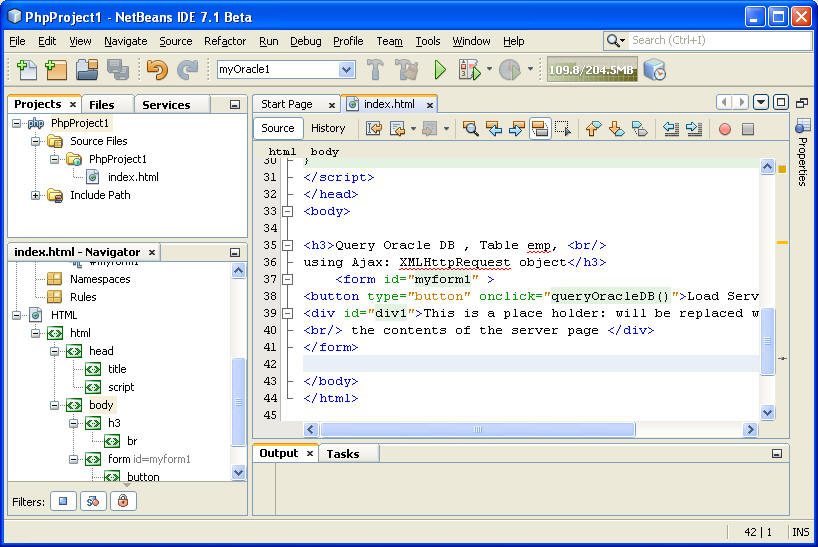Click the memory usage bar 109.8/204.5MB
Viewport: 818px width, 547px height.
[x=592, y=70]
